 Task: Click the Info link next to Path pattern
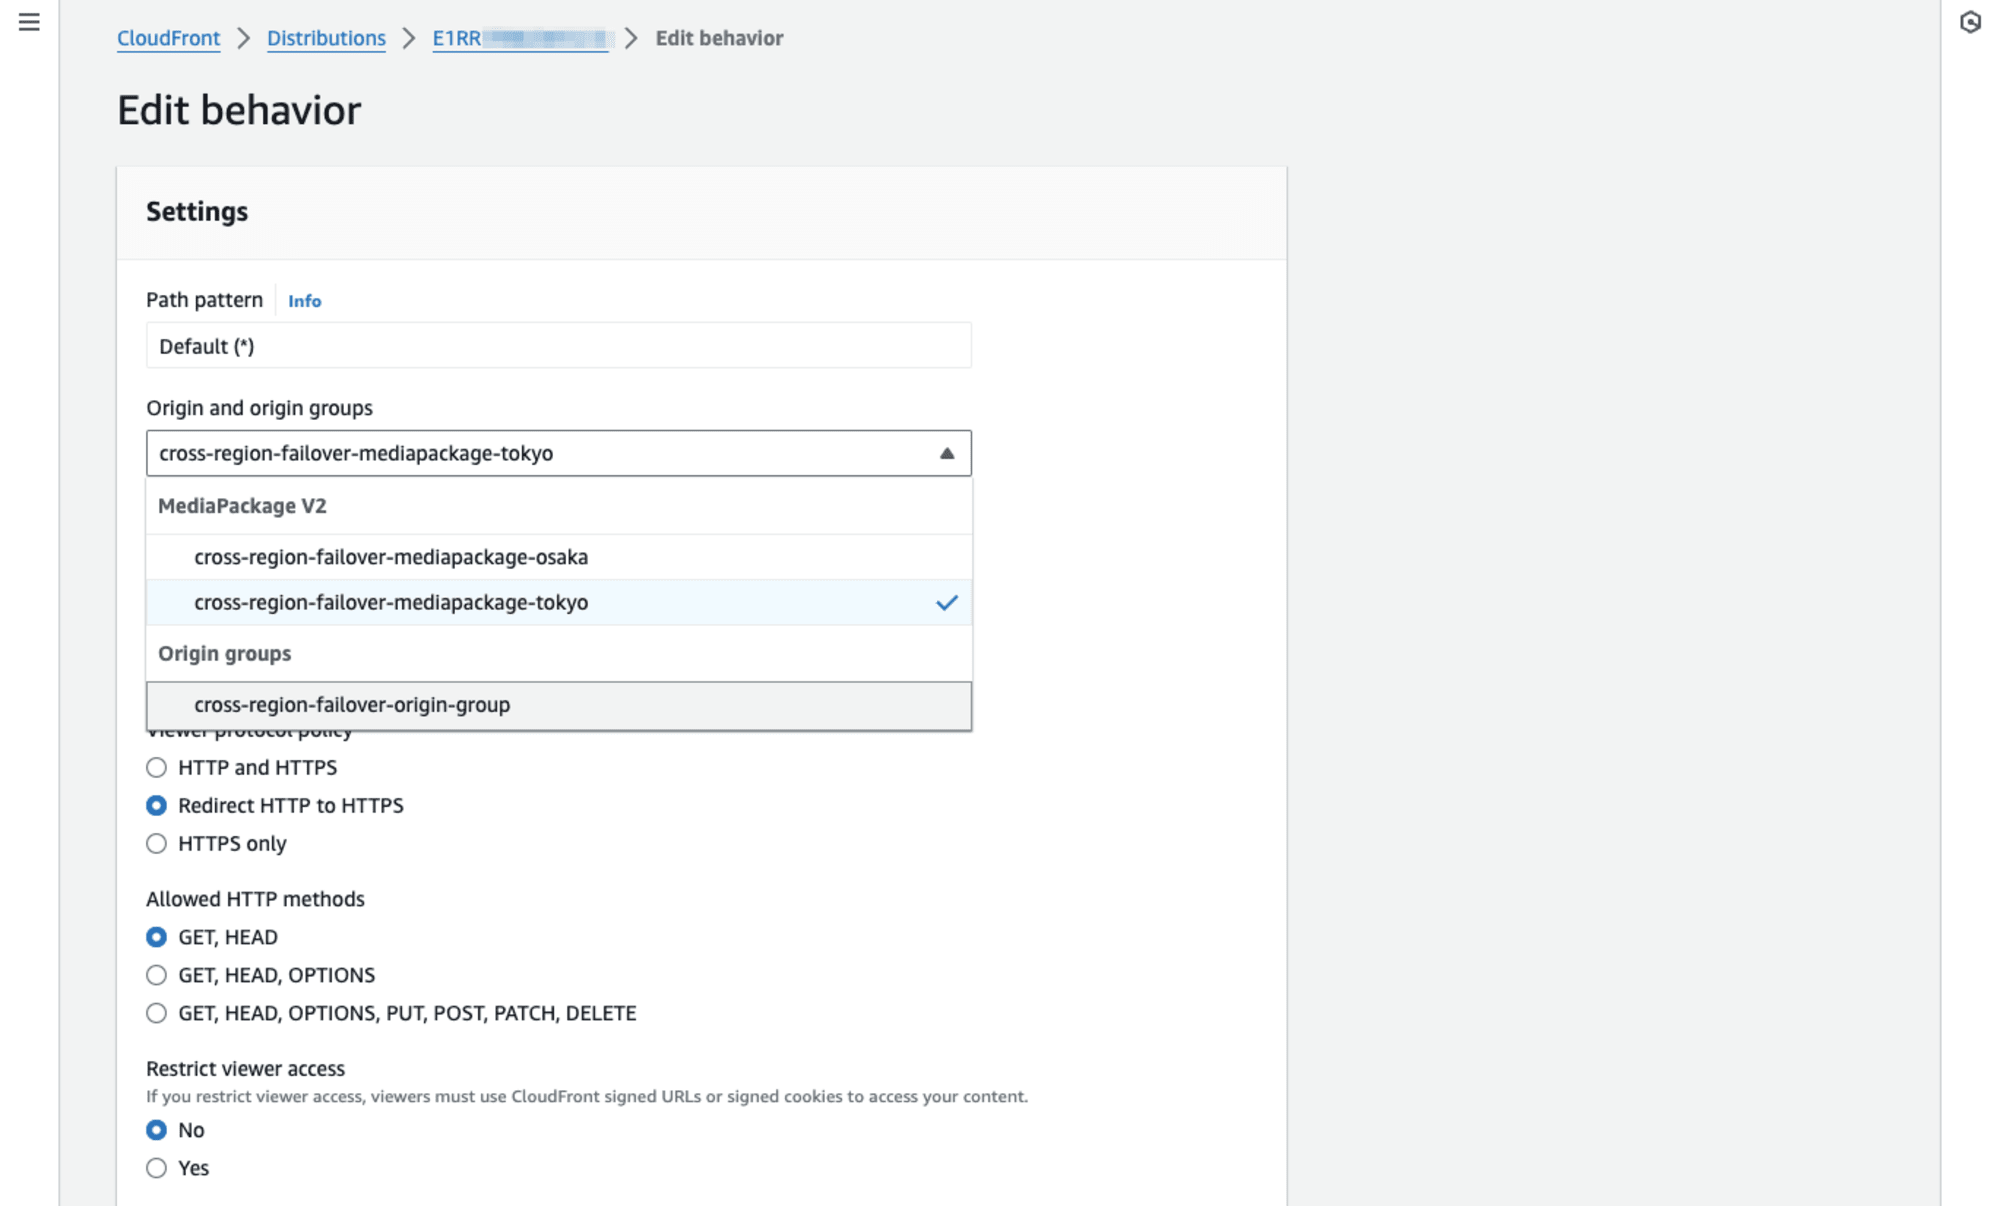(x=304, y=300)
